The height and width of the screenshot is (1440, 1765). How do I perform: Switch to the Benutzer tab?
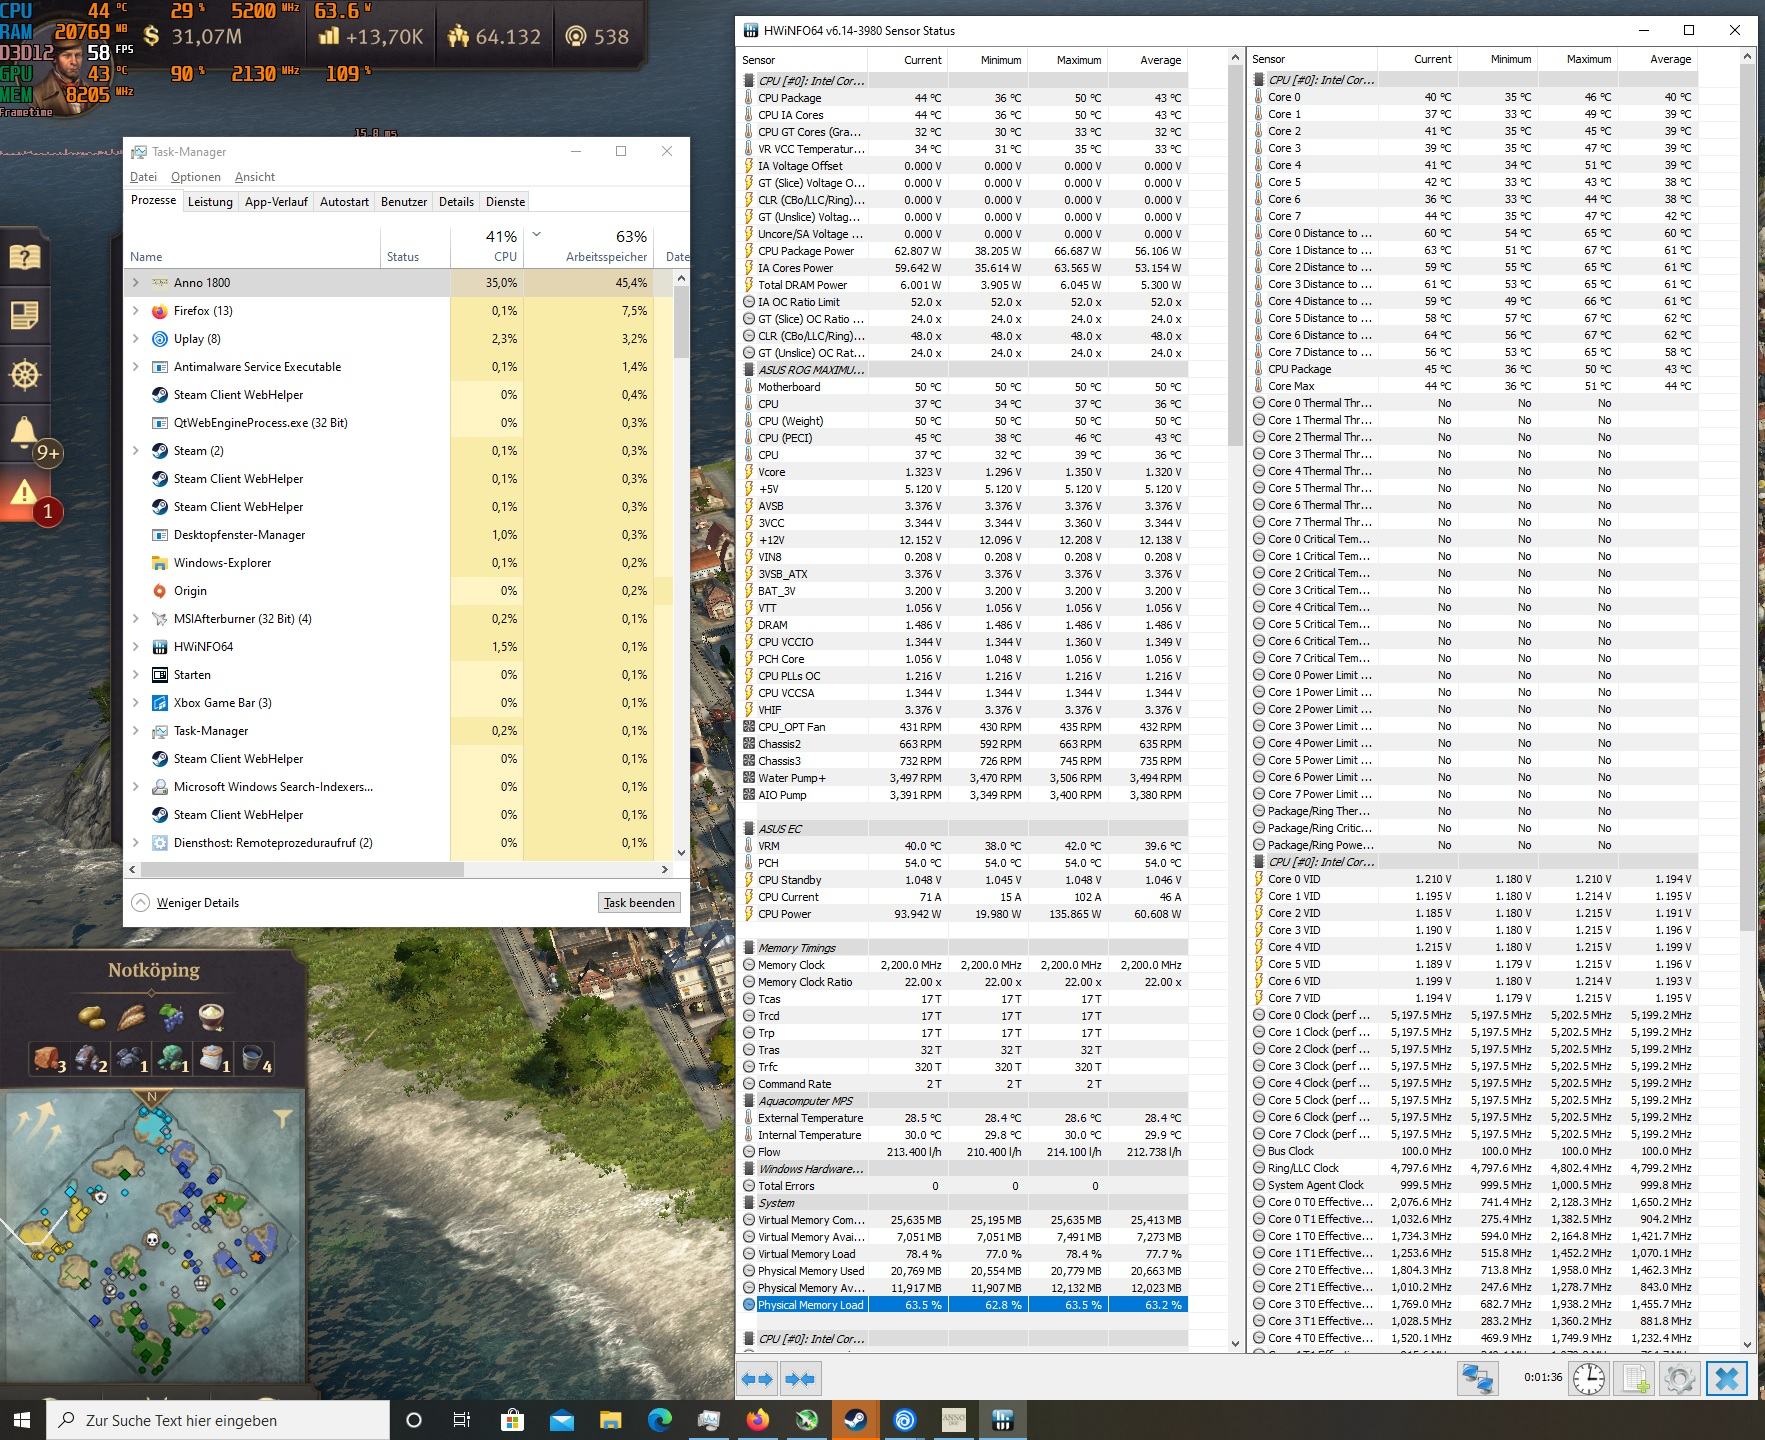point(404,202)
